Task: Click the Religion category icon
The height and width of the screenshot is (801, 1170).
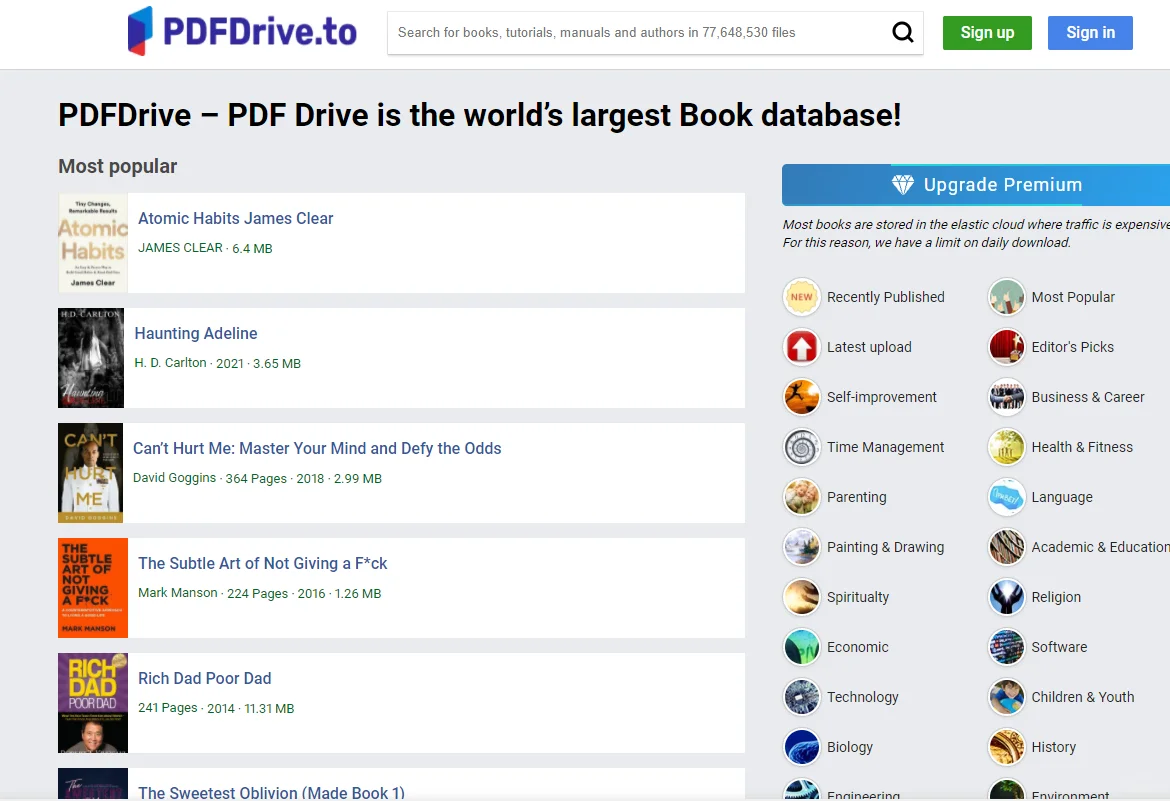Action: pos(1007,597)
